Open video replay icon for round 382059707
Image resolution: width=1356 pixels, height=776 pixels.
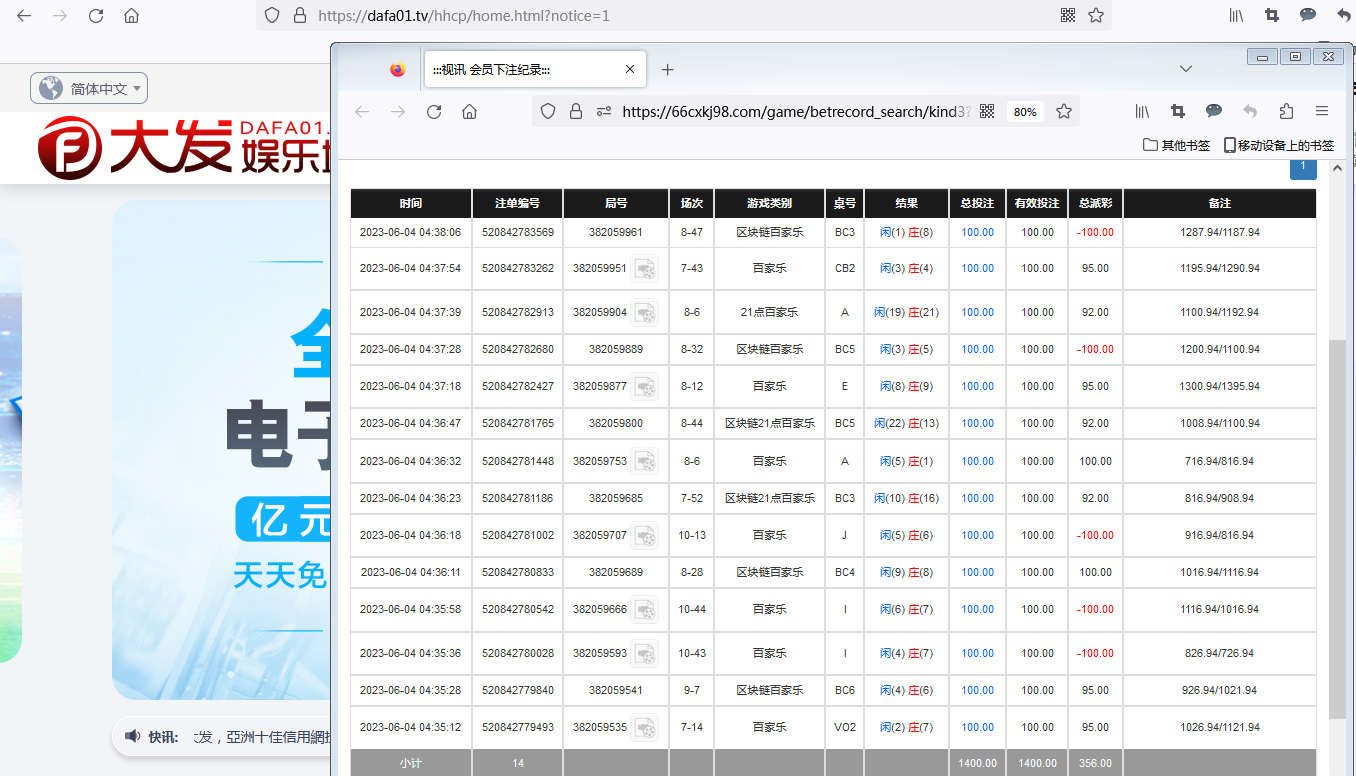coord(645,536)
